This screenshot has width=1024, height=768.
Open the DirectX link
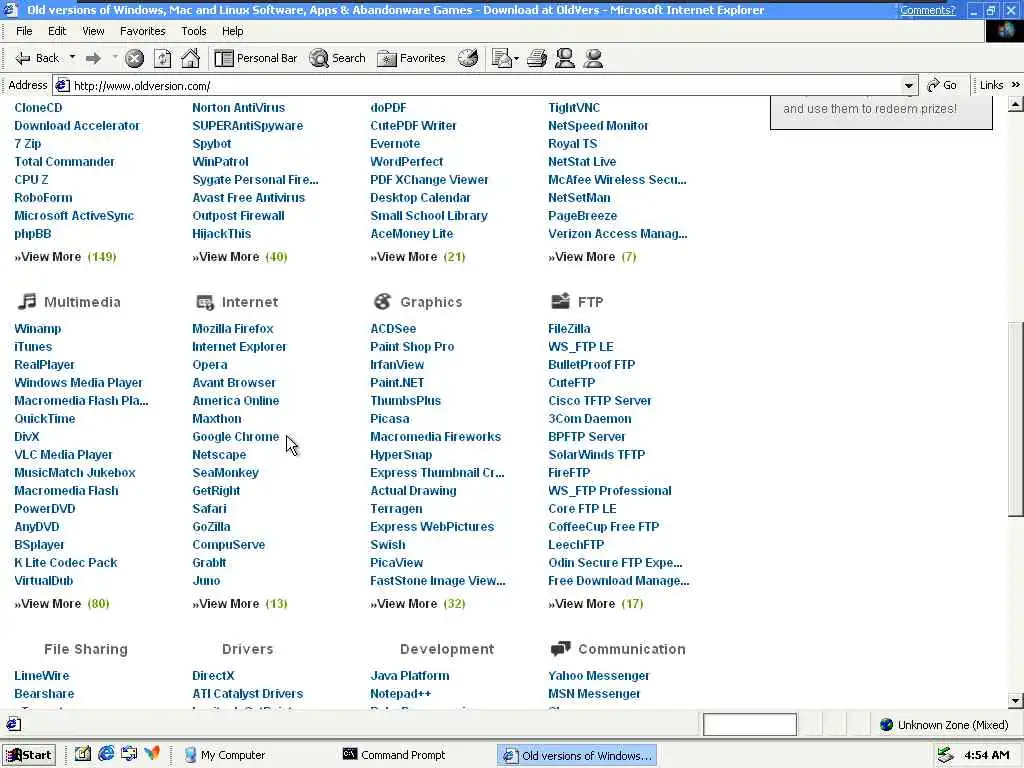pyautogui.click(x=213, y=675)
